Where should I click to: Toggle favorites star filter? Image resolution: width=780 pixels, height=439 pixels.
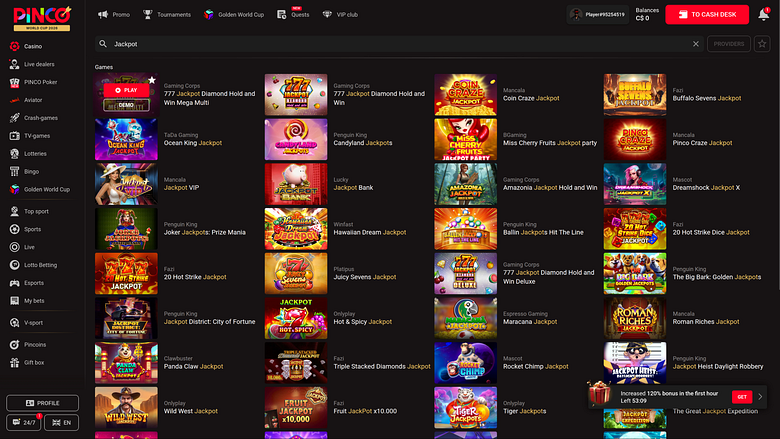pos(762,44)
